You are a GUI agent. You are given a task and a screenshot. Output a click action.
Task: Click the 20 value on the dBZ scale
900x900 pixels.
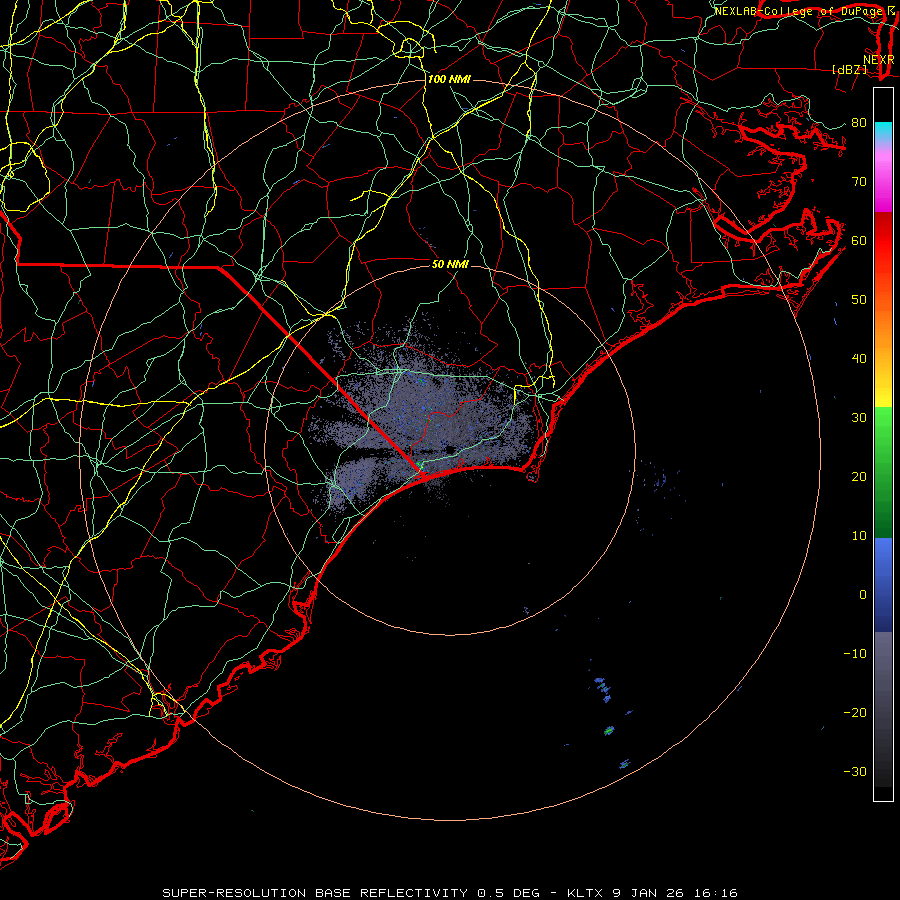coord(859,476)
